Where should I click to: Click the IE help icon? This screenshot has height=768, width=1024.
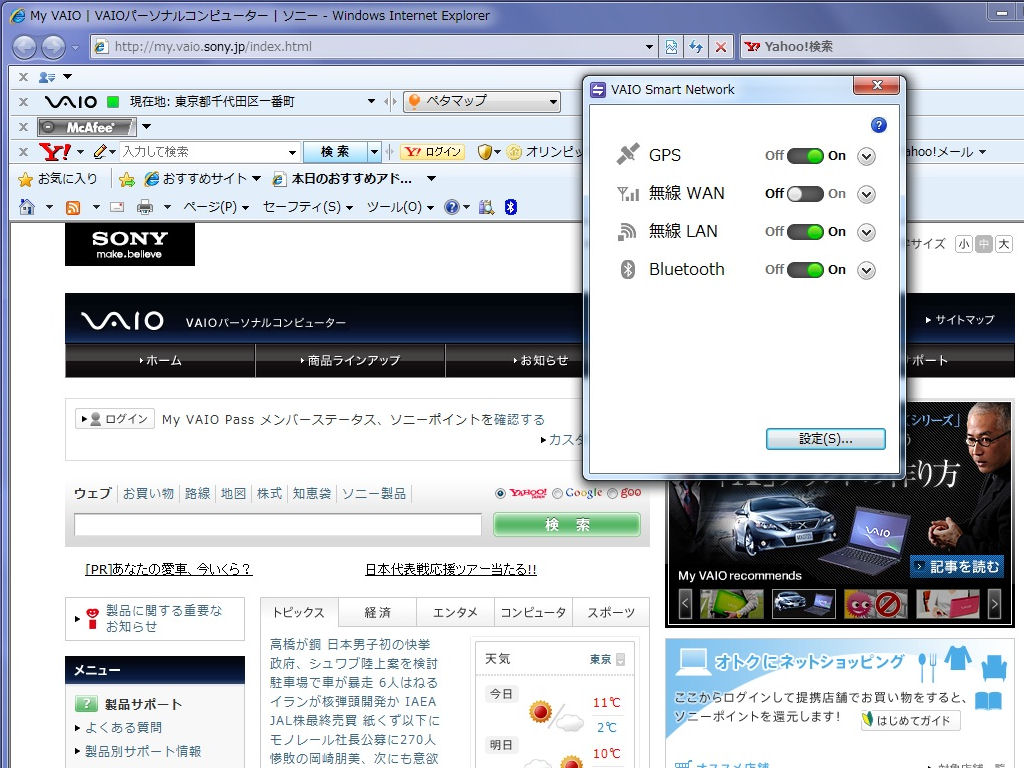tap(451, 207)
